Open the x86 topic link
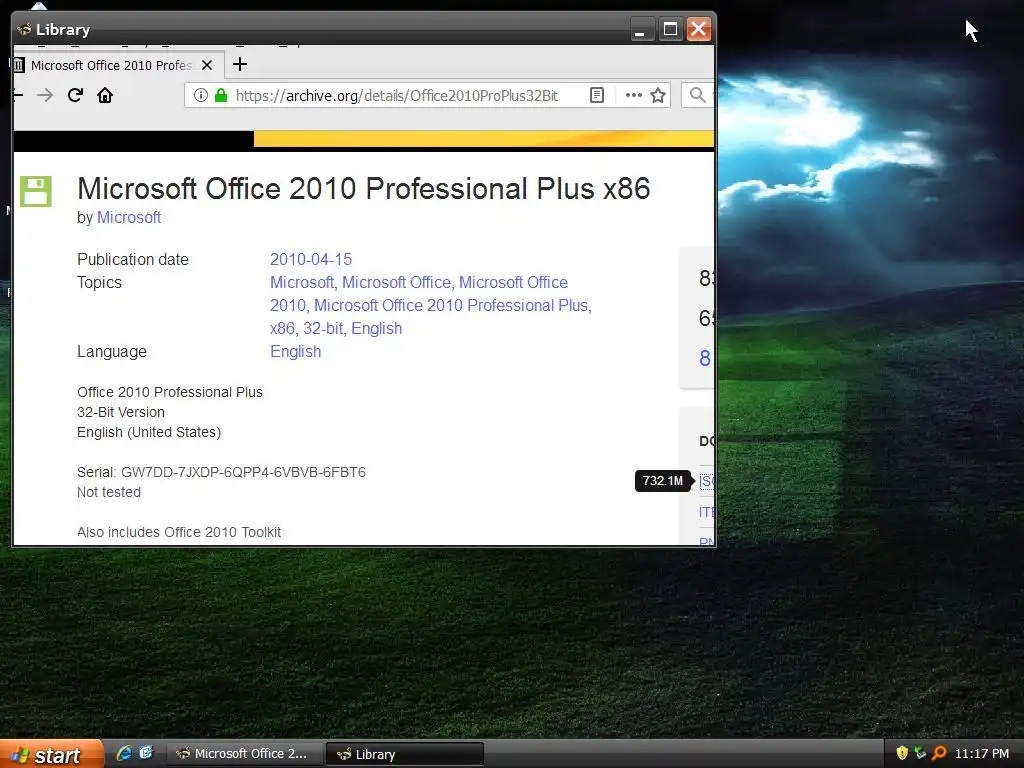Viewport: 1024px width, 768px height. (x=282, y=328)
